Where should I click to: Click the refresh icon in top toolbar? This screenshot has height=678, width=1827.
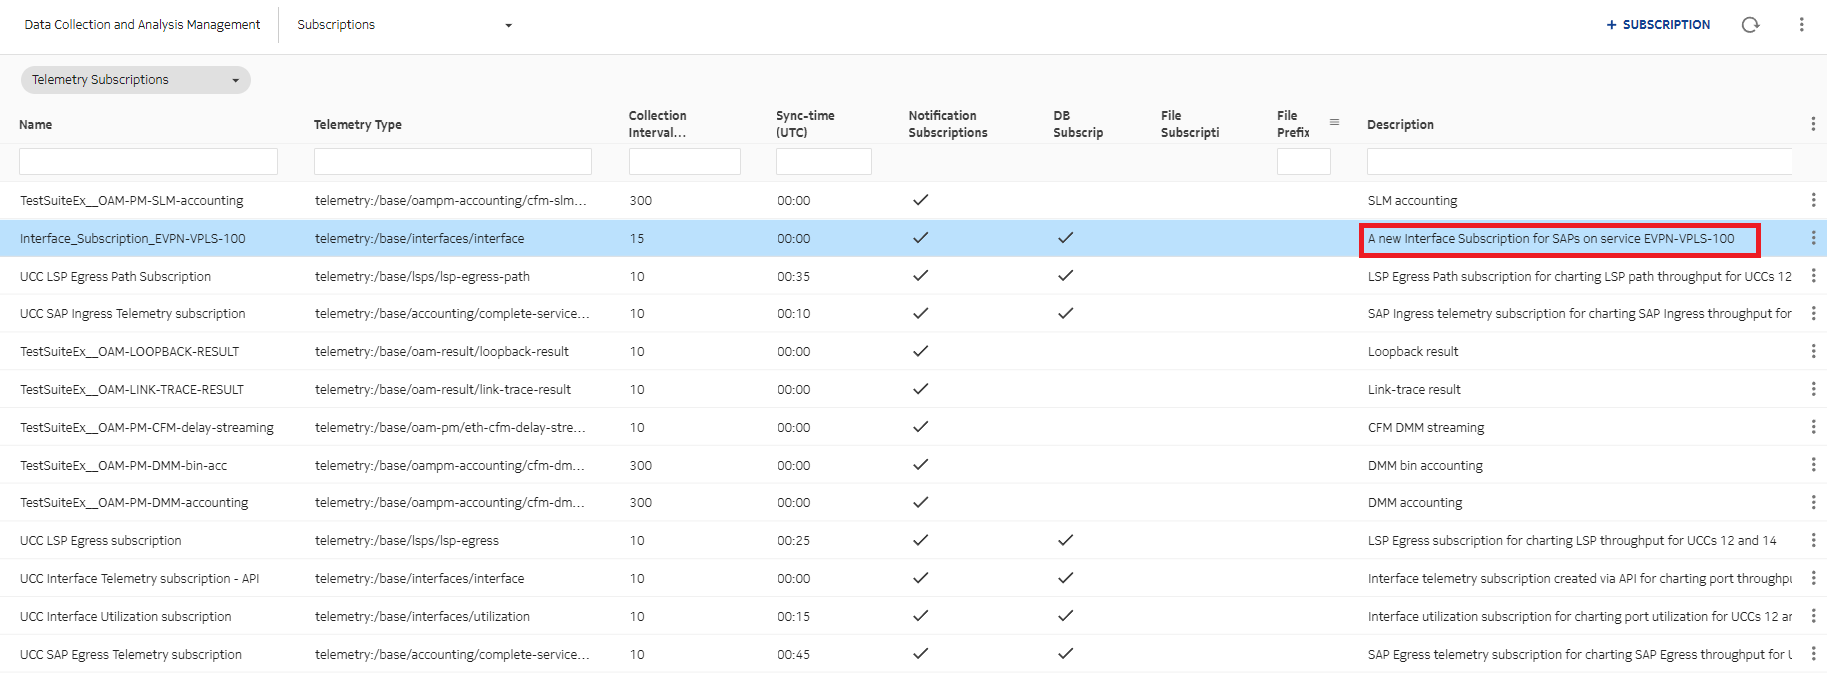(1750, 25)
